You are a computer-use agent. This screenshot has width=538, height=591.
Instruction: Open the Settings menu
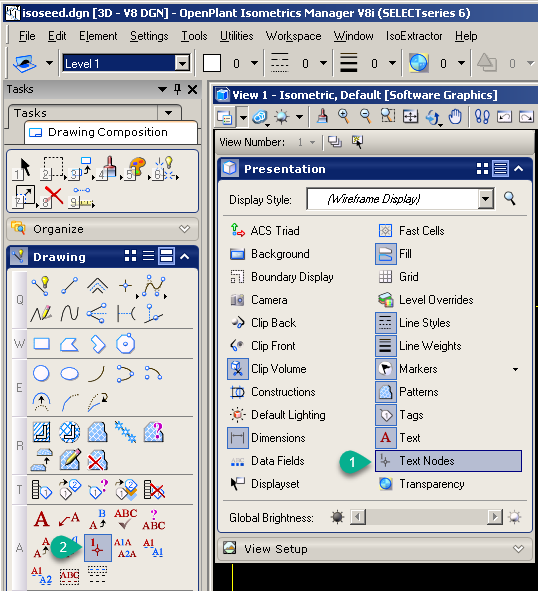click(149, 36)
